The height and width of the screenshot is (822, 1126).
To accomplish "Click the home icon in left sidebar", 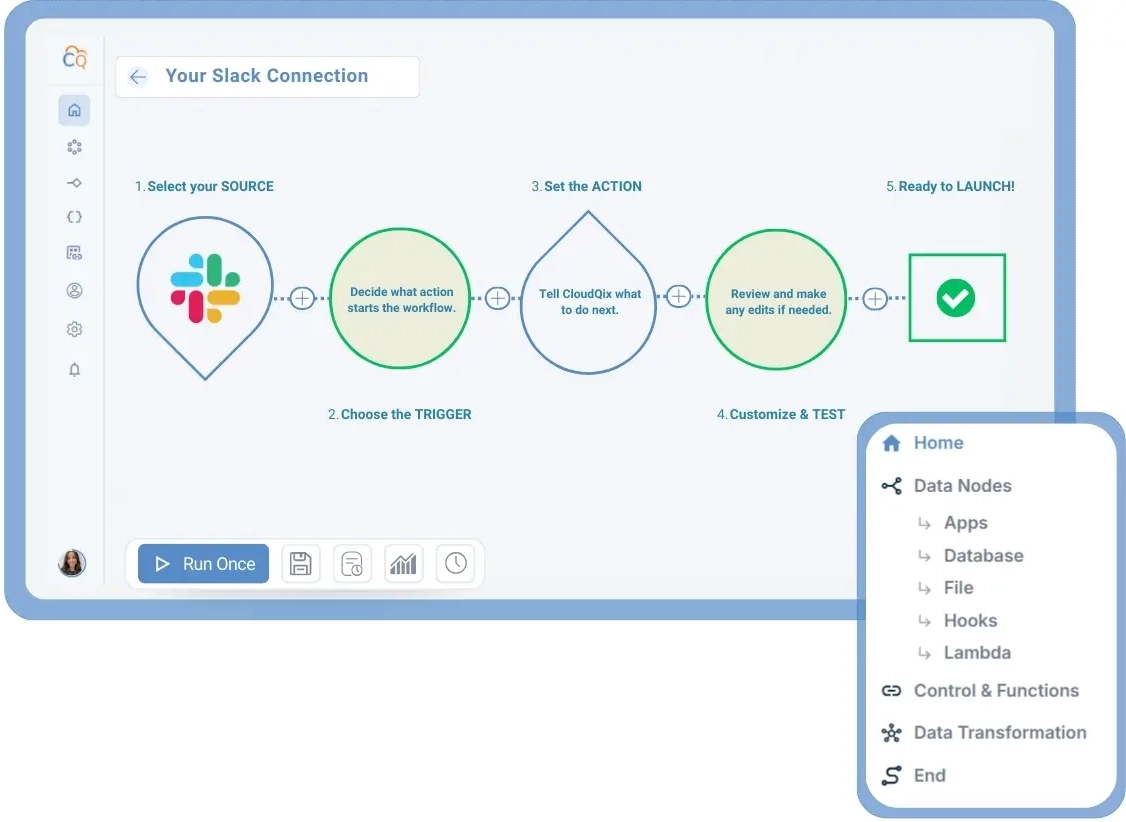I will (74, 111).
